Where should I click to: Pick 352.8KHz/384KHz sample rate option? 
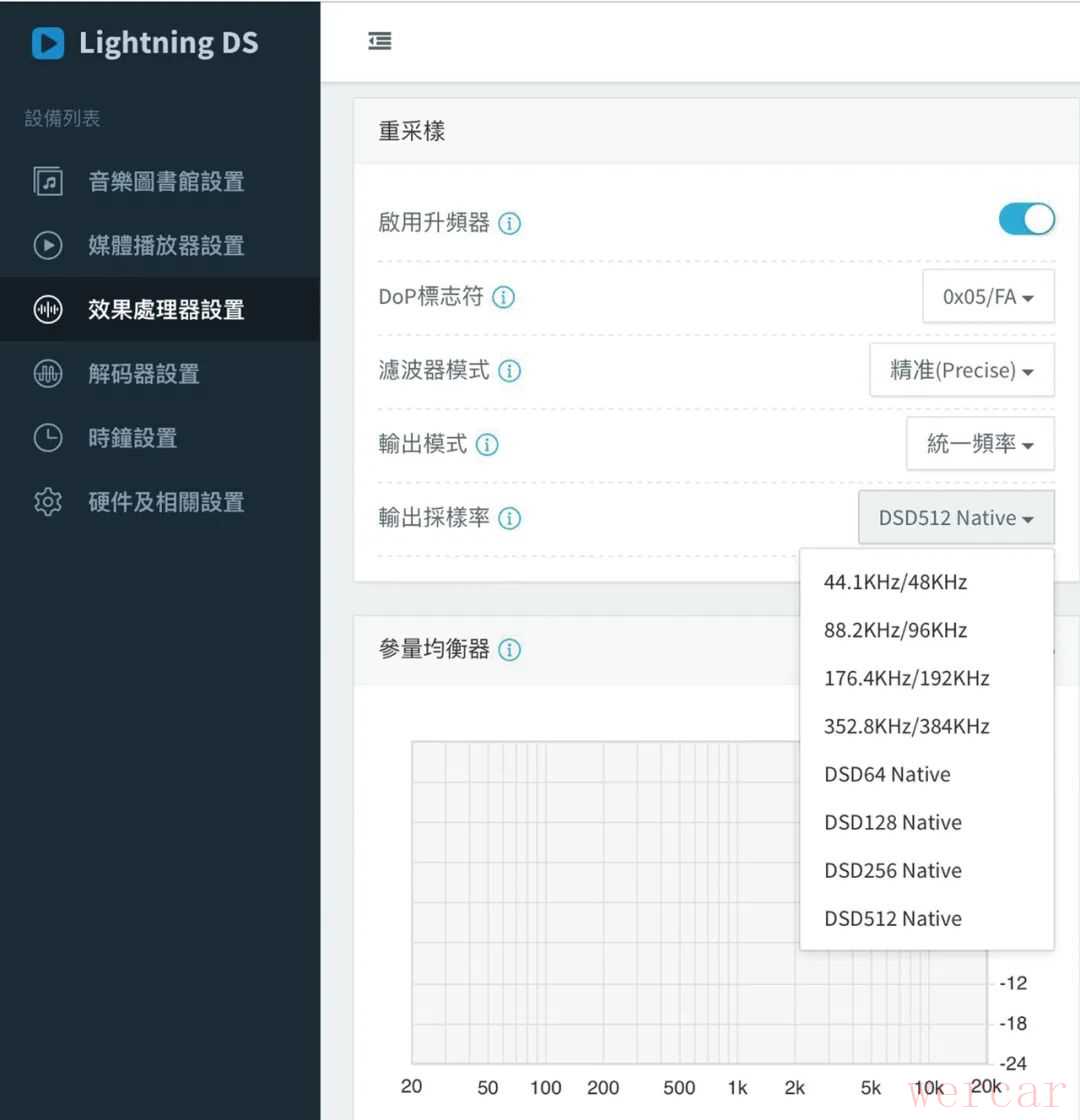point(906,726)
